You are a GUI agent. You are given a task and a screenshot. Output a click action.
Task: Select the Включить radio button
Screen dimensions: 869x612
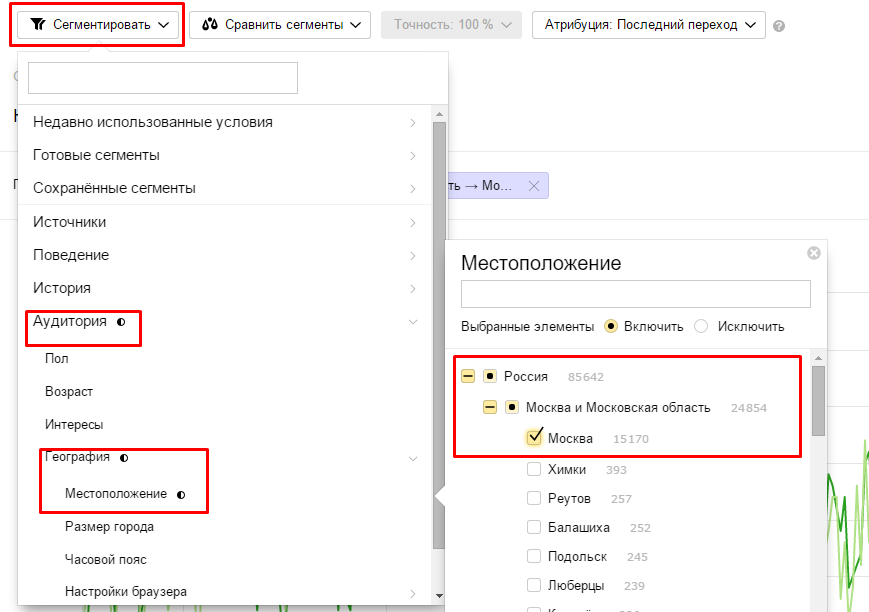click(611, 327)
